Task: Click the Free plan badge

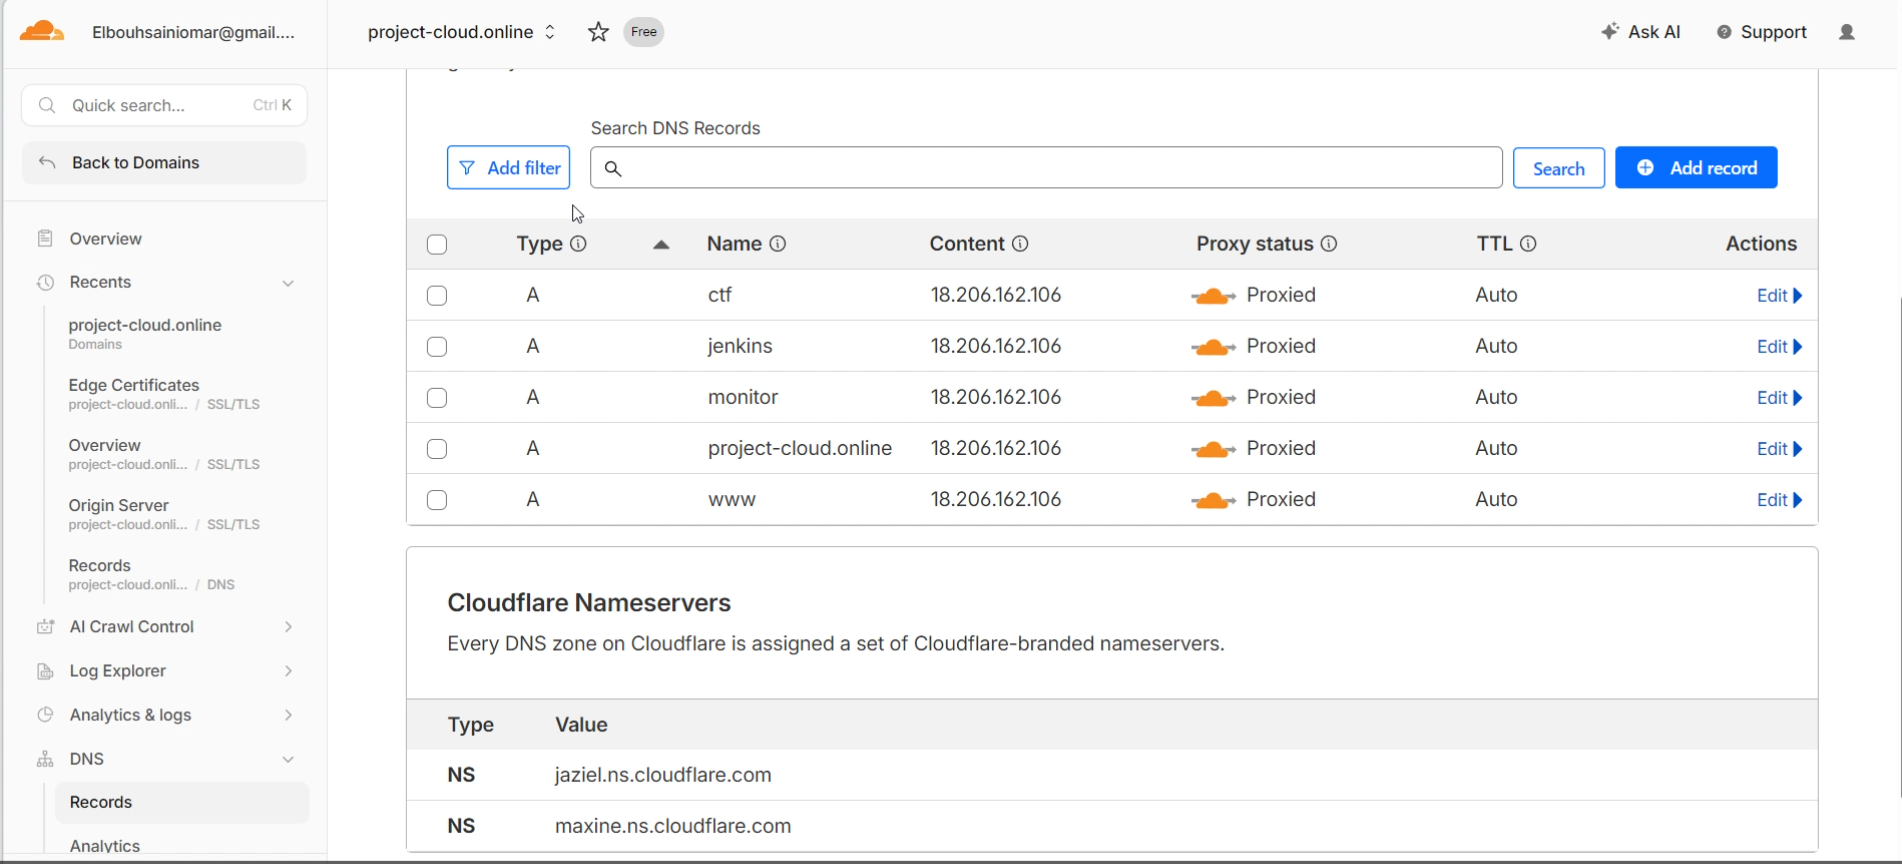Action: pyautogui.click(x=644, y=32)
